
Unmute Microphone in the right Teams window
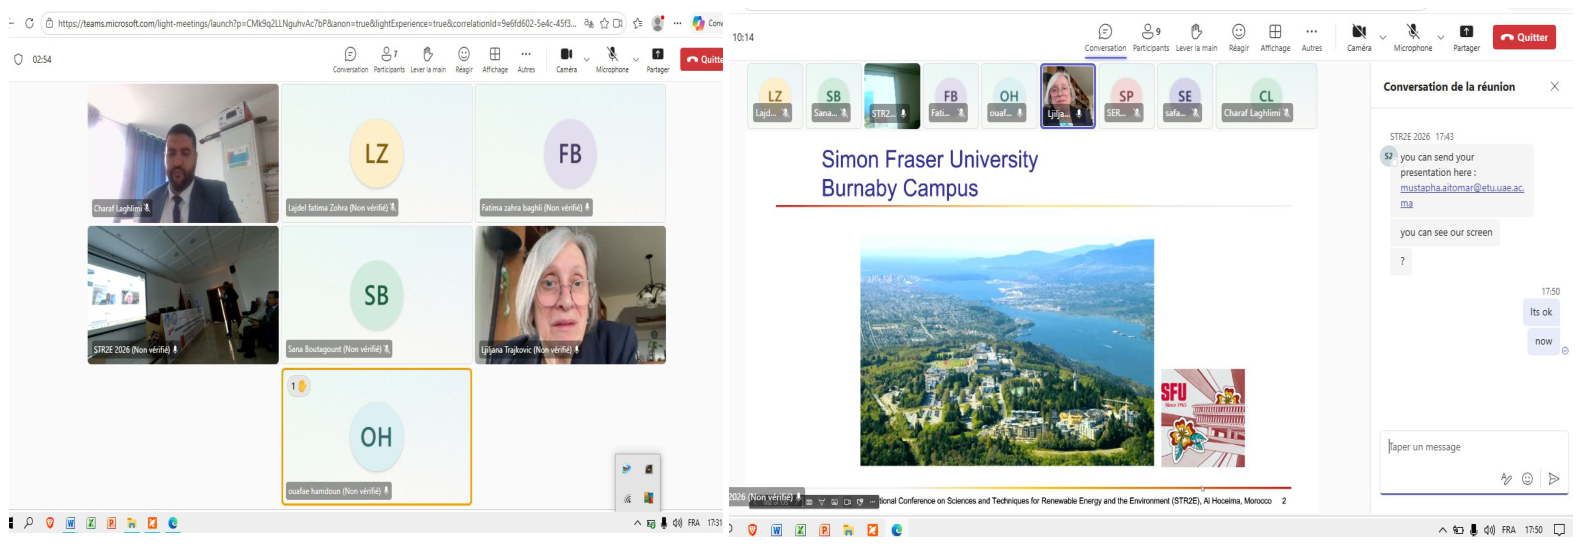[1413, 38]
